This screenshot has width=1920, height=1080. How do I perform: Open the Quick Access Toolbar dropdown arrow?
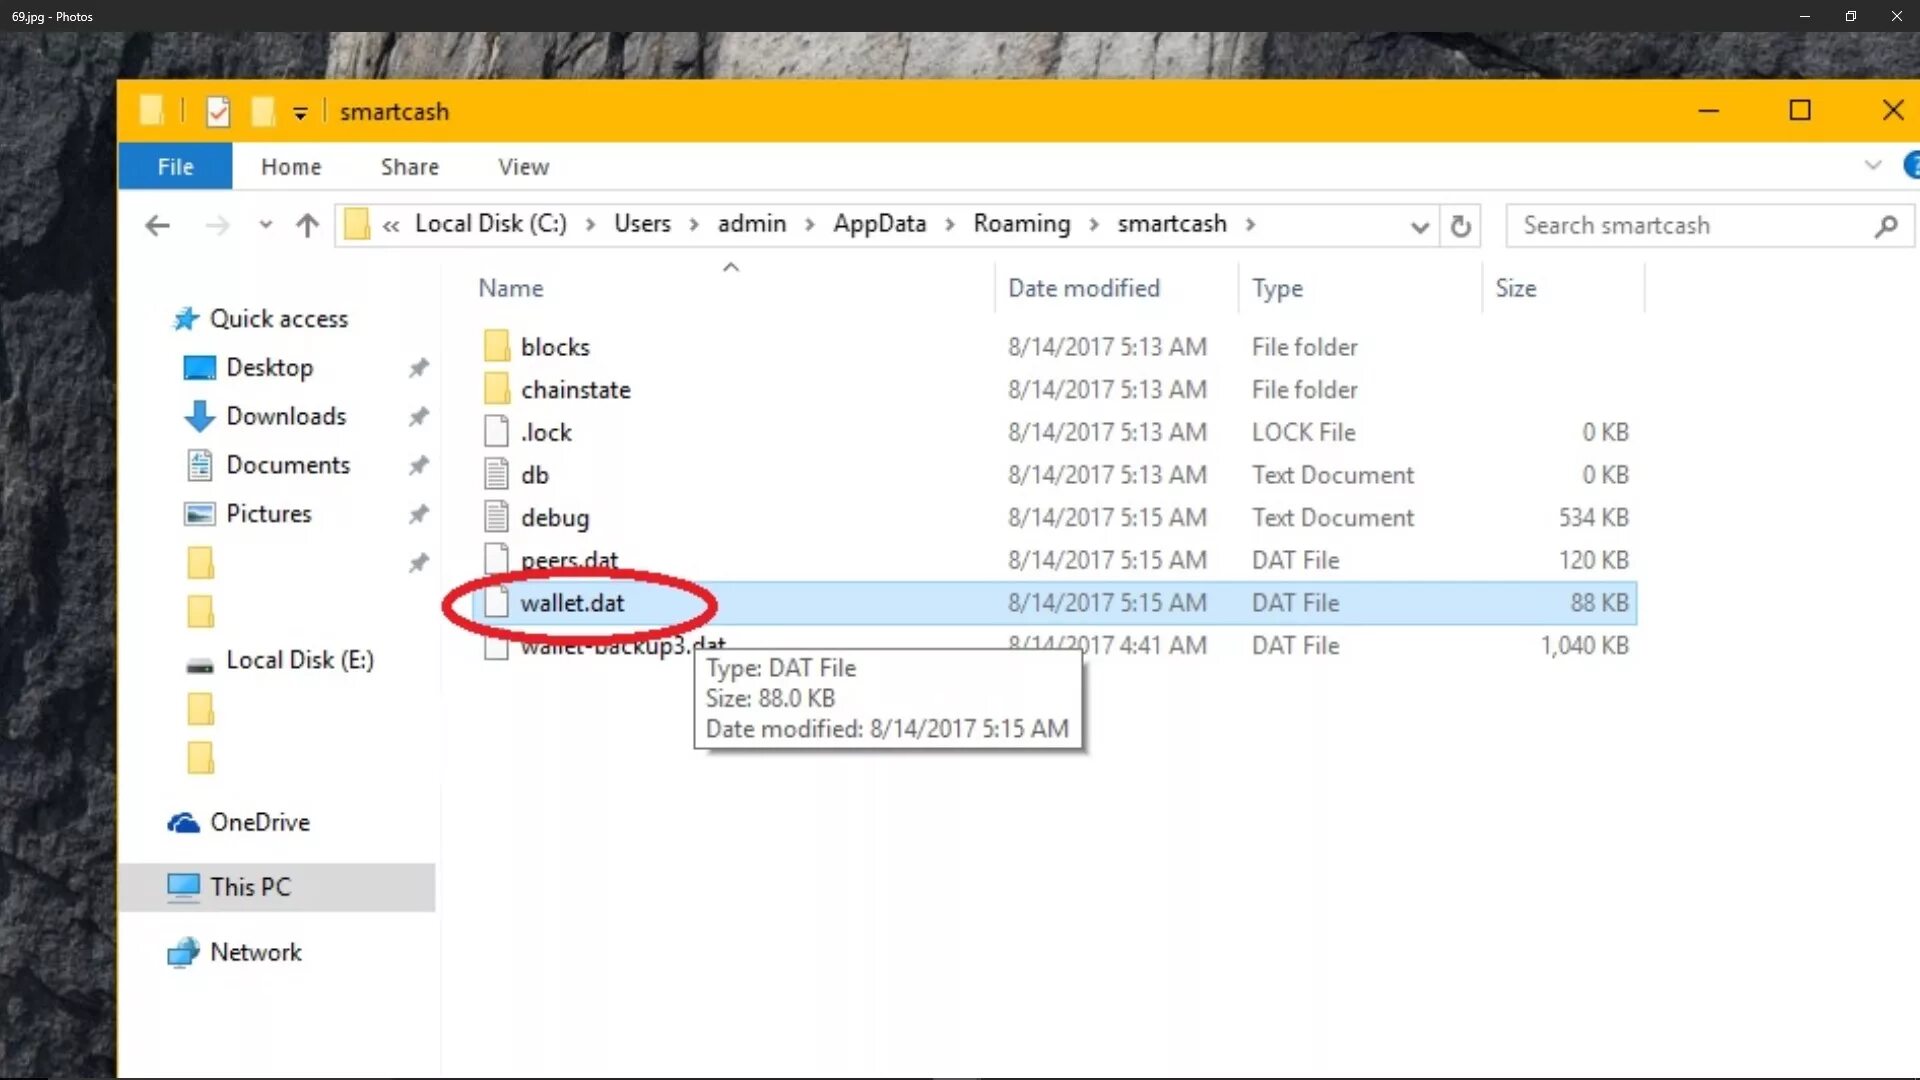300,113
